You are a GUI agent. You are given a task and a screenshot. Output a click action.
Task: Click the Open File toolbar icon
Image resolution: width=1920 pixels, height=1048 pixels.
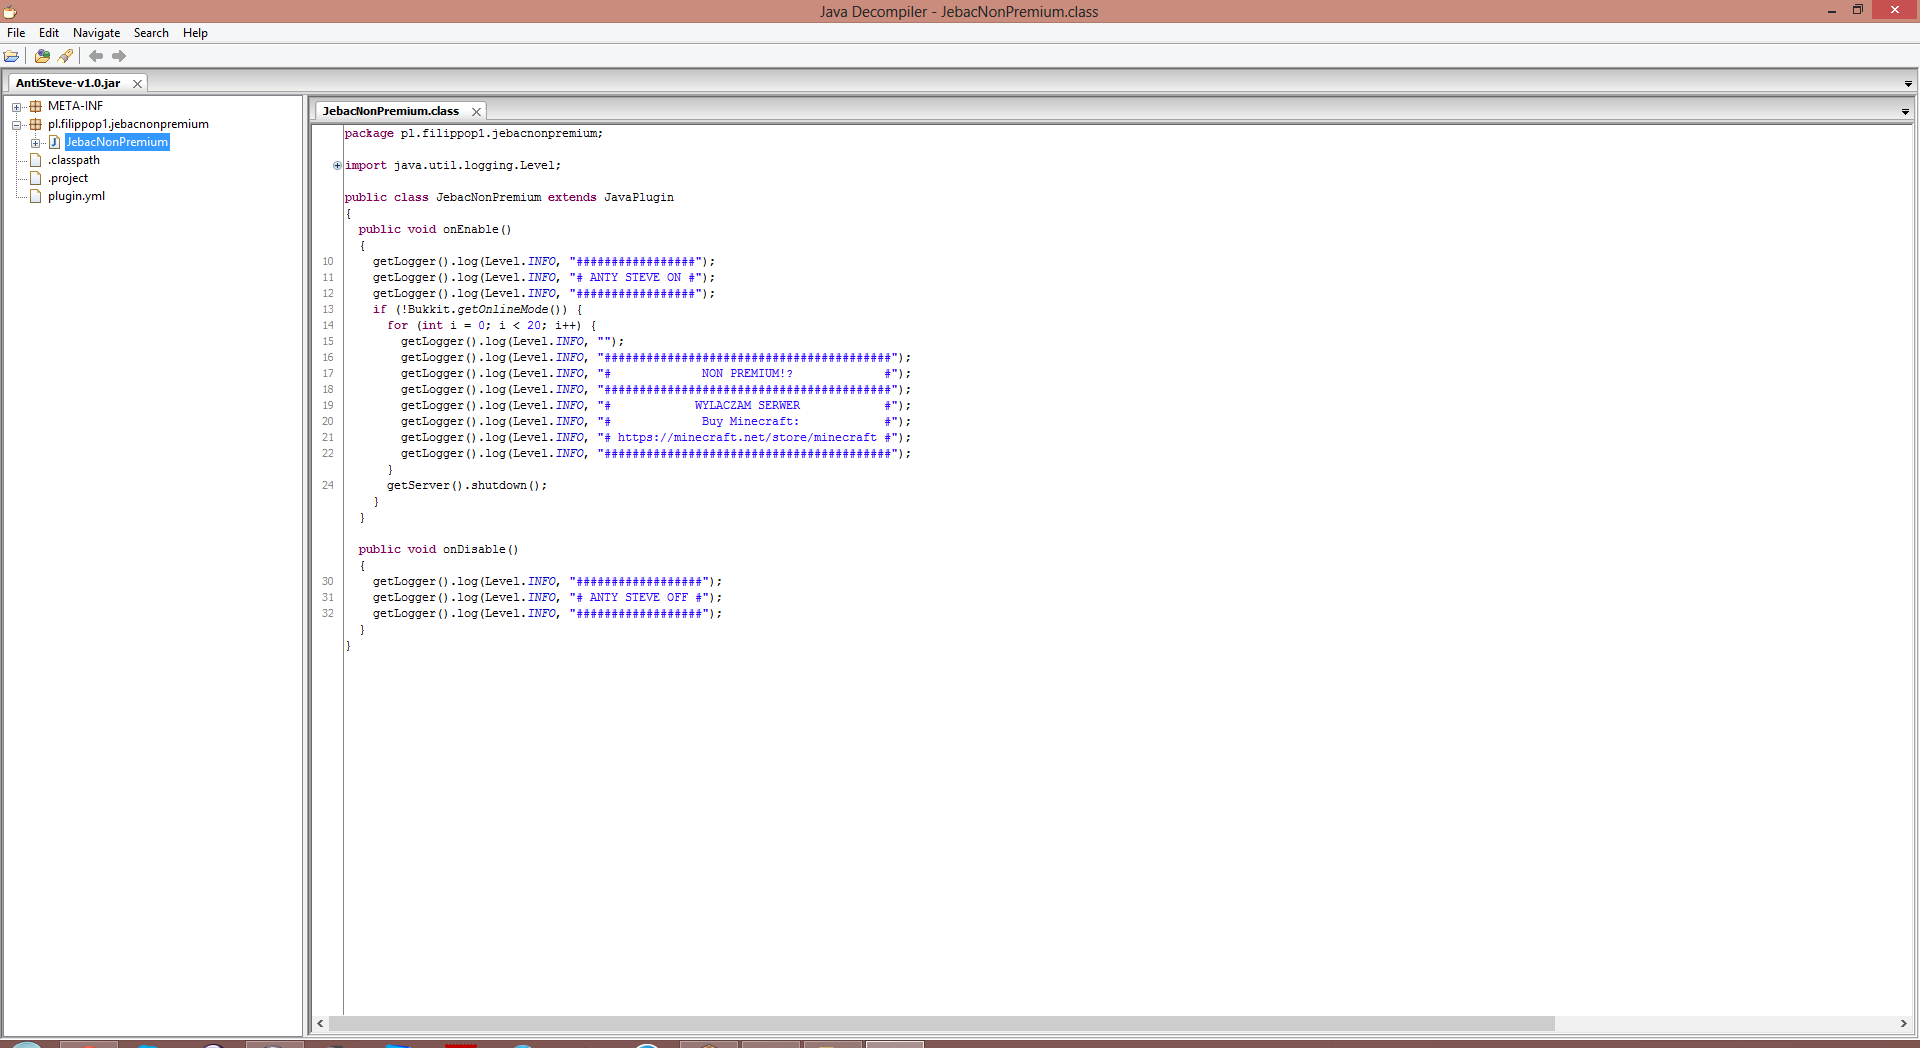[x=12, y=56]
